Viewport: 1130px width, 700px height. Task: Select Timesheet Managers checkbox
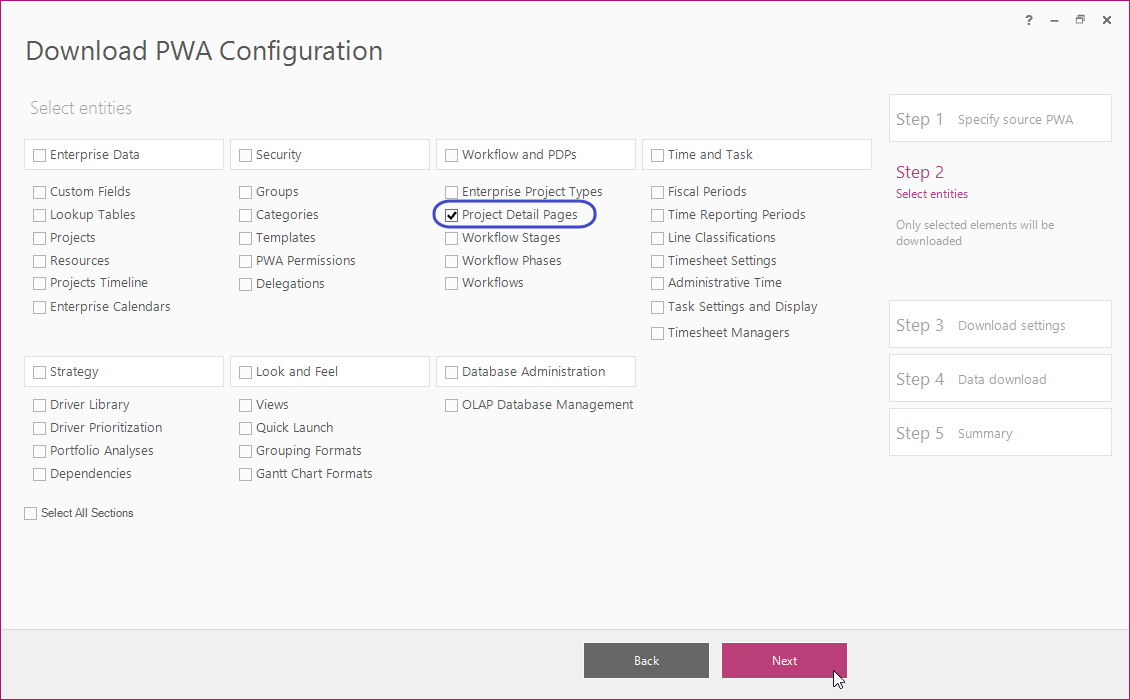[x=657, y=334]
